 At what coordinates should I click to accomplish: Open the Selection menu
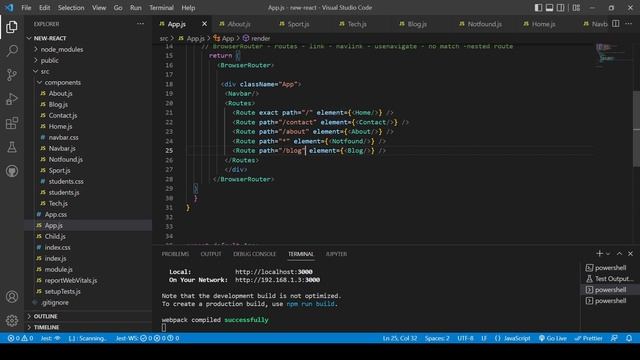tap(71, 8)
